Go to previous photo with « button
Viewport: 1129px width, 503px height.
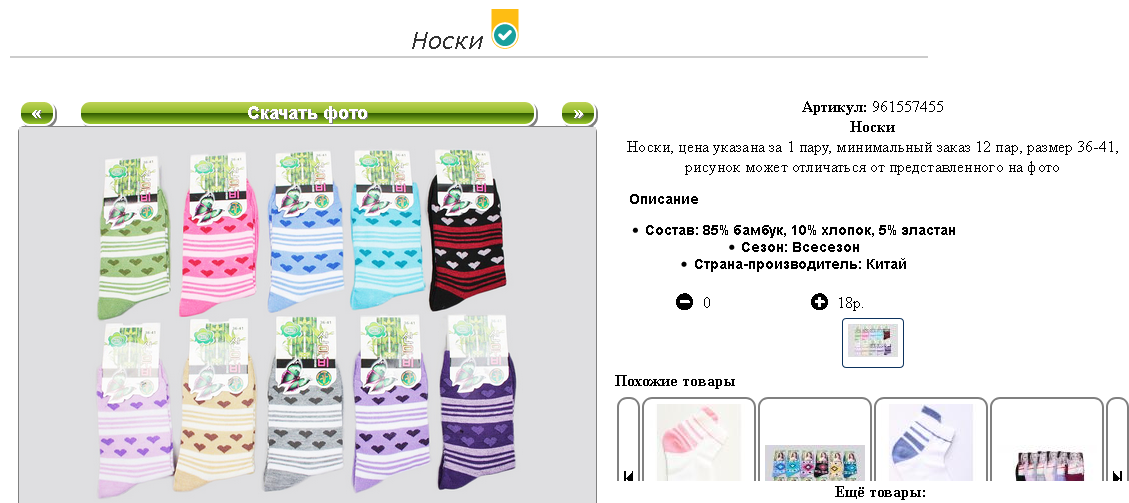tap(37, 113)
